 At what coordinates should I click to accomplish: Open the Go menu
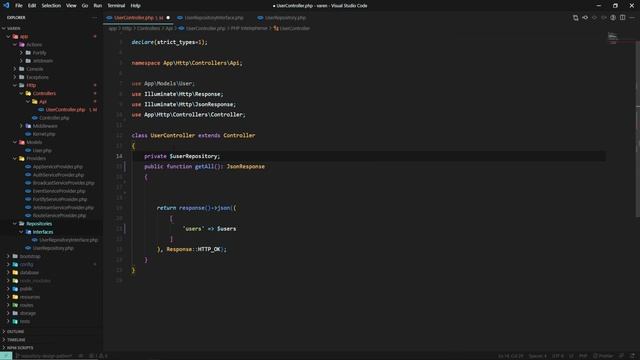tap(85, 6)
